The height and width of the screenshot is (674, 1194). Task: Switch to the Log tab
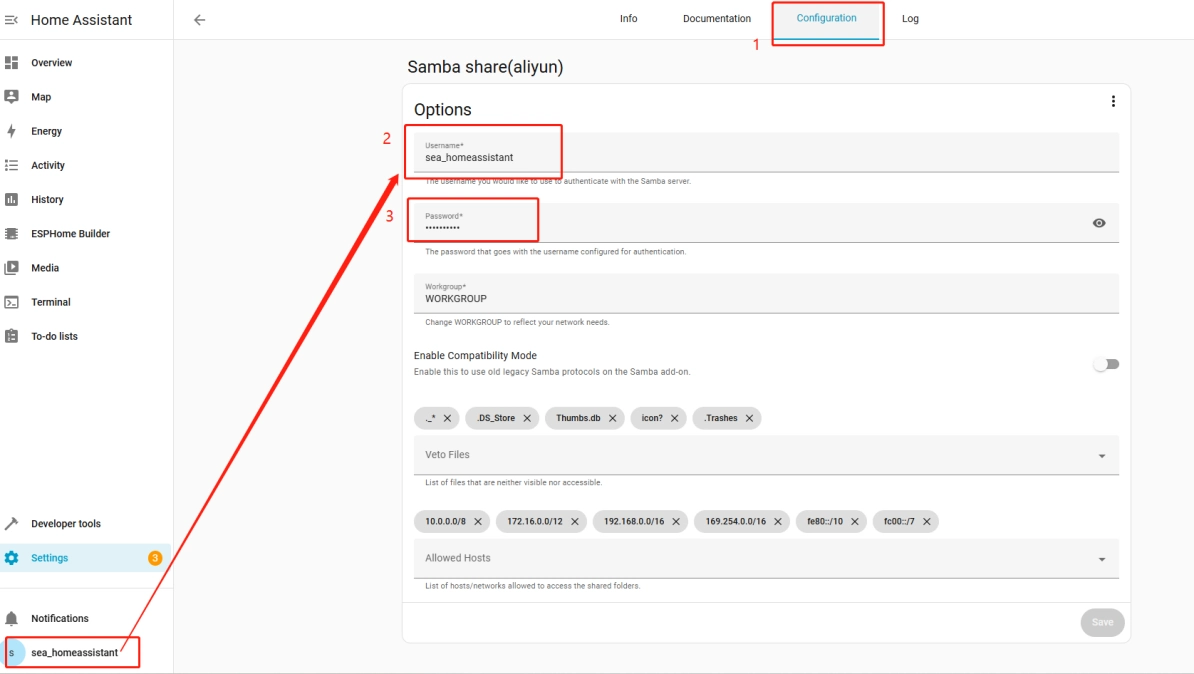coord(910,19)
